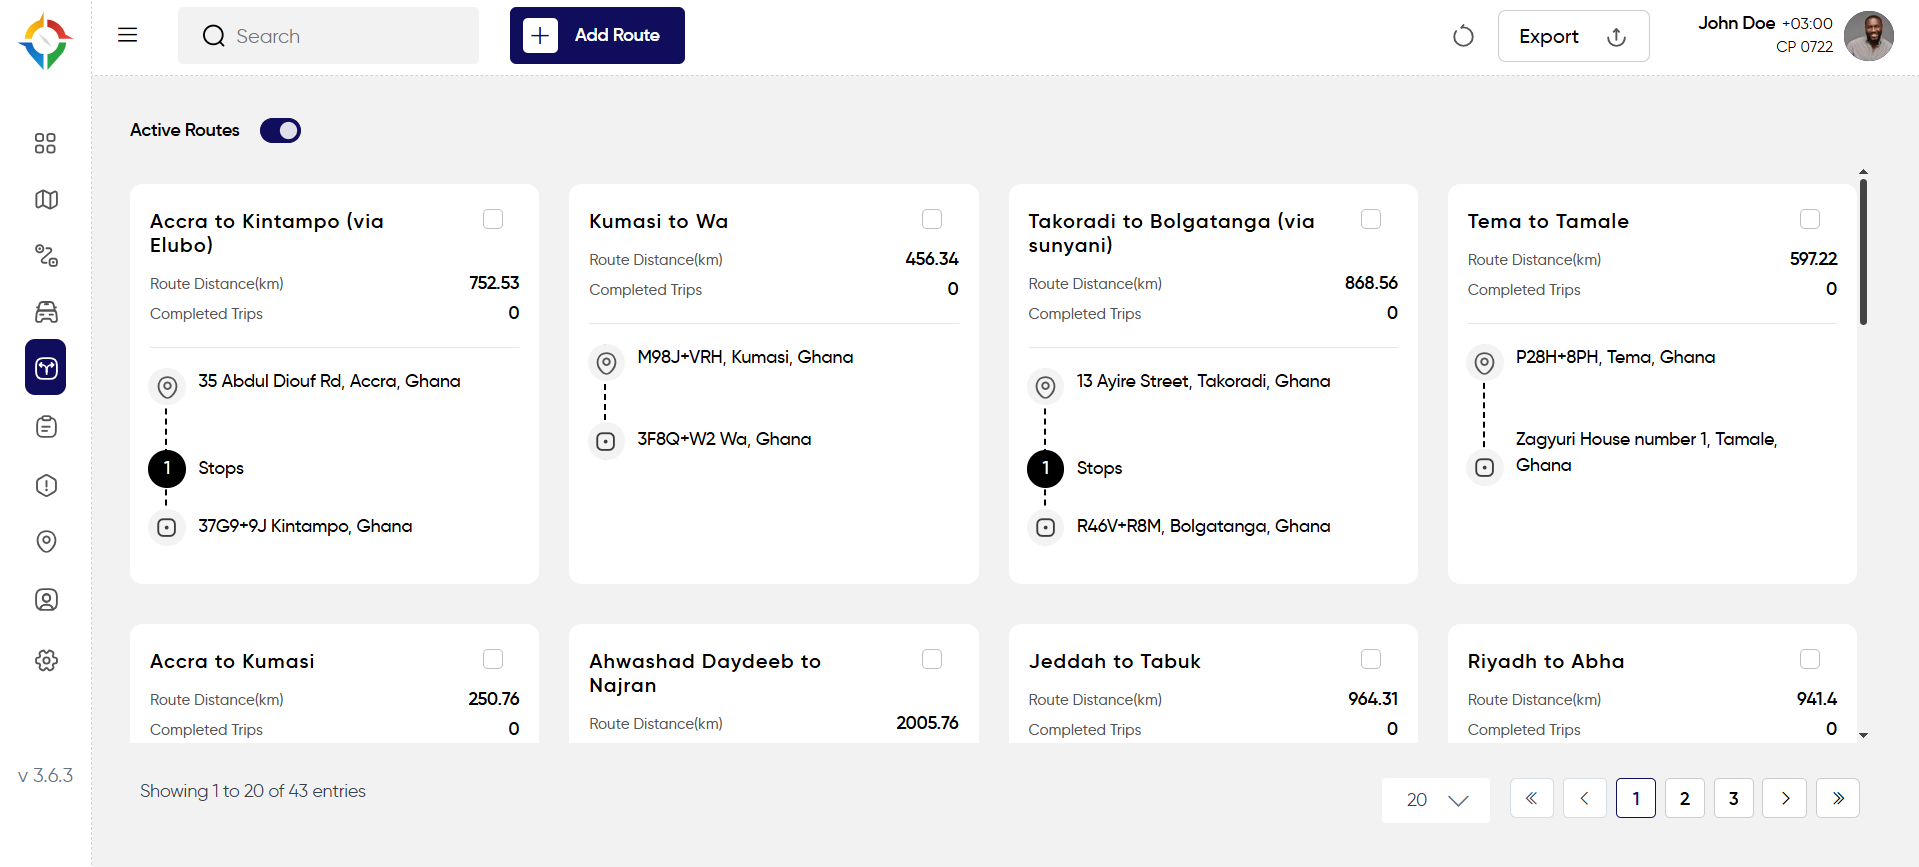Click origin pin for 13 Ayire Street Takoradi
This screenshot has height=867, width=1919.
point(1045,386)
